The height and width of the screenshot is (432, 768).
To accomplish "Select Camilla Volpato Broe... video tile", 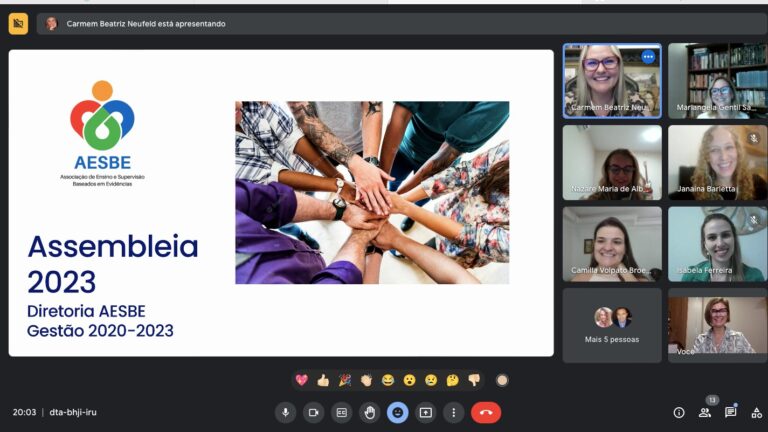I will tap(612, 244).
